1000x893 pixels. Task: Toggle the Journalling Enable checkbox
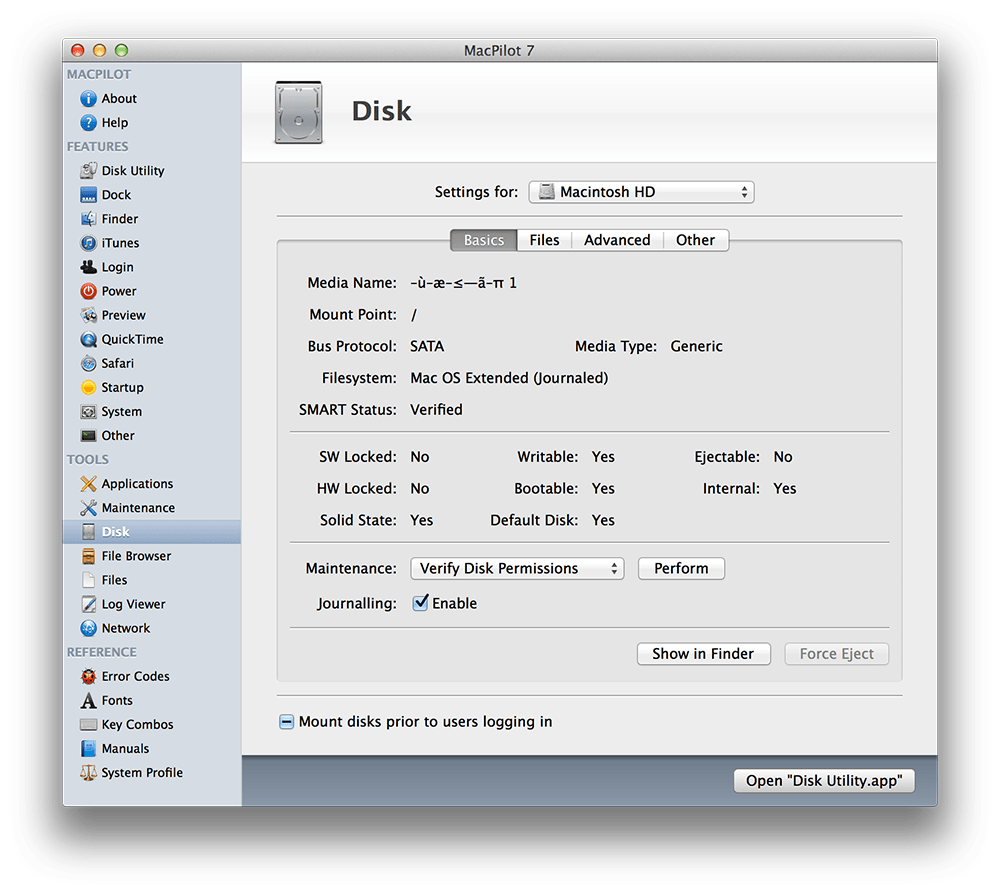point(420,603)
